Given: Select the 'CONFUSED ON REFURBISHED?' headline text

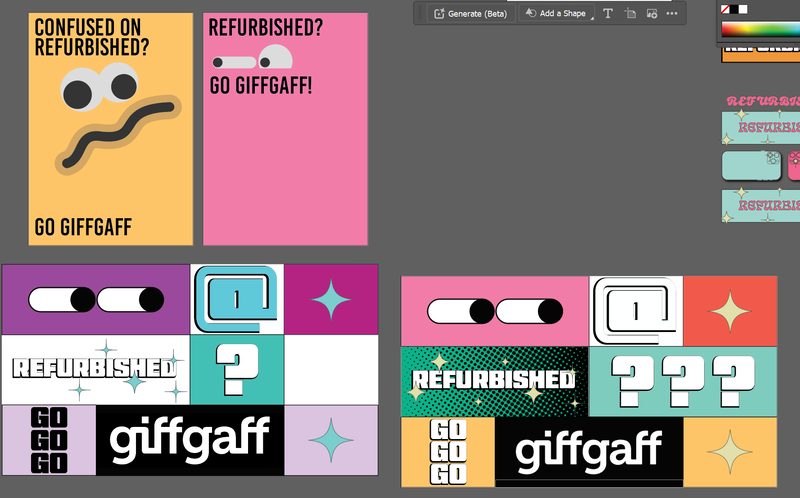Looking at the screenshot, I should pos(92,37).
